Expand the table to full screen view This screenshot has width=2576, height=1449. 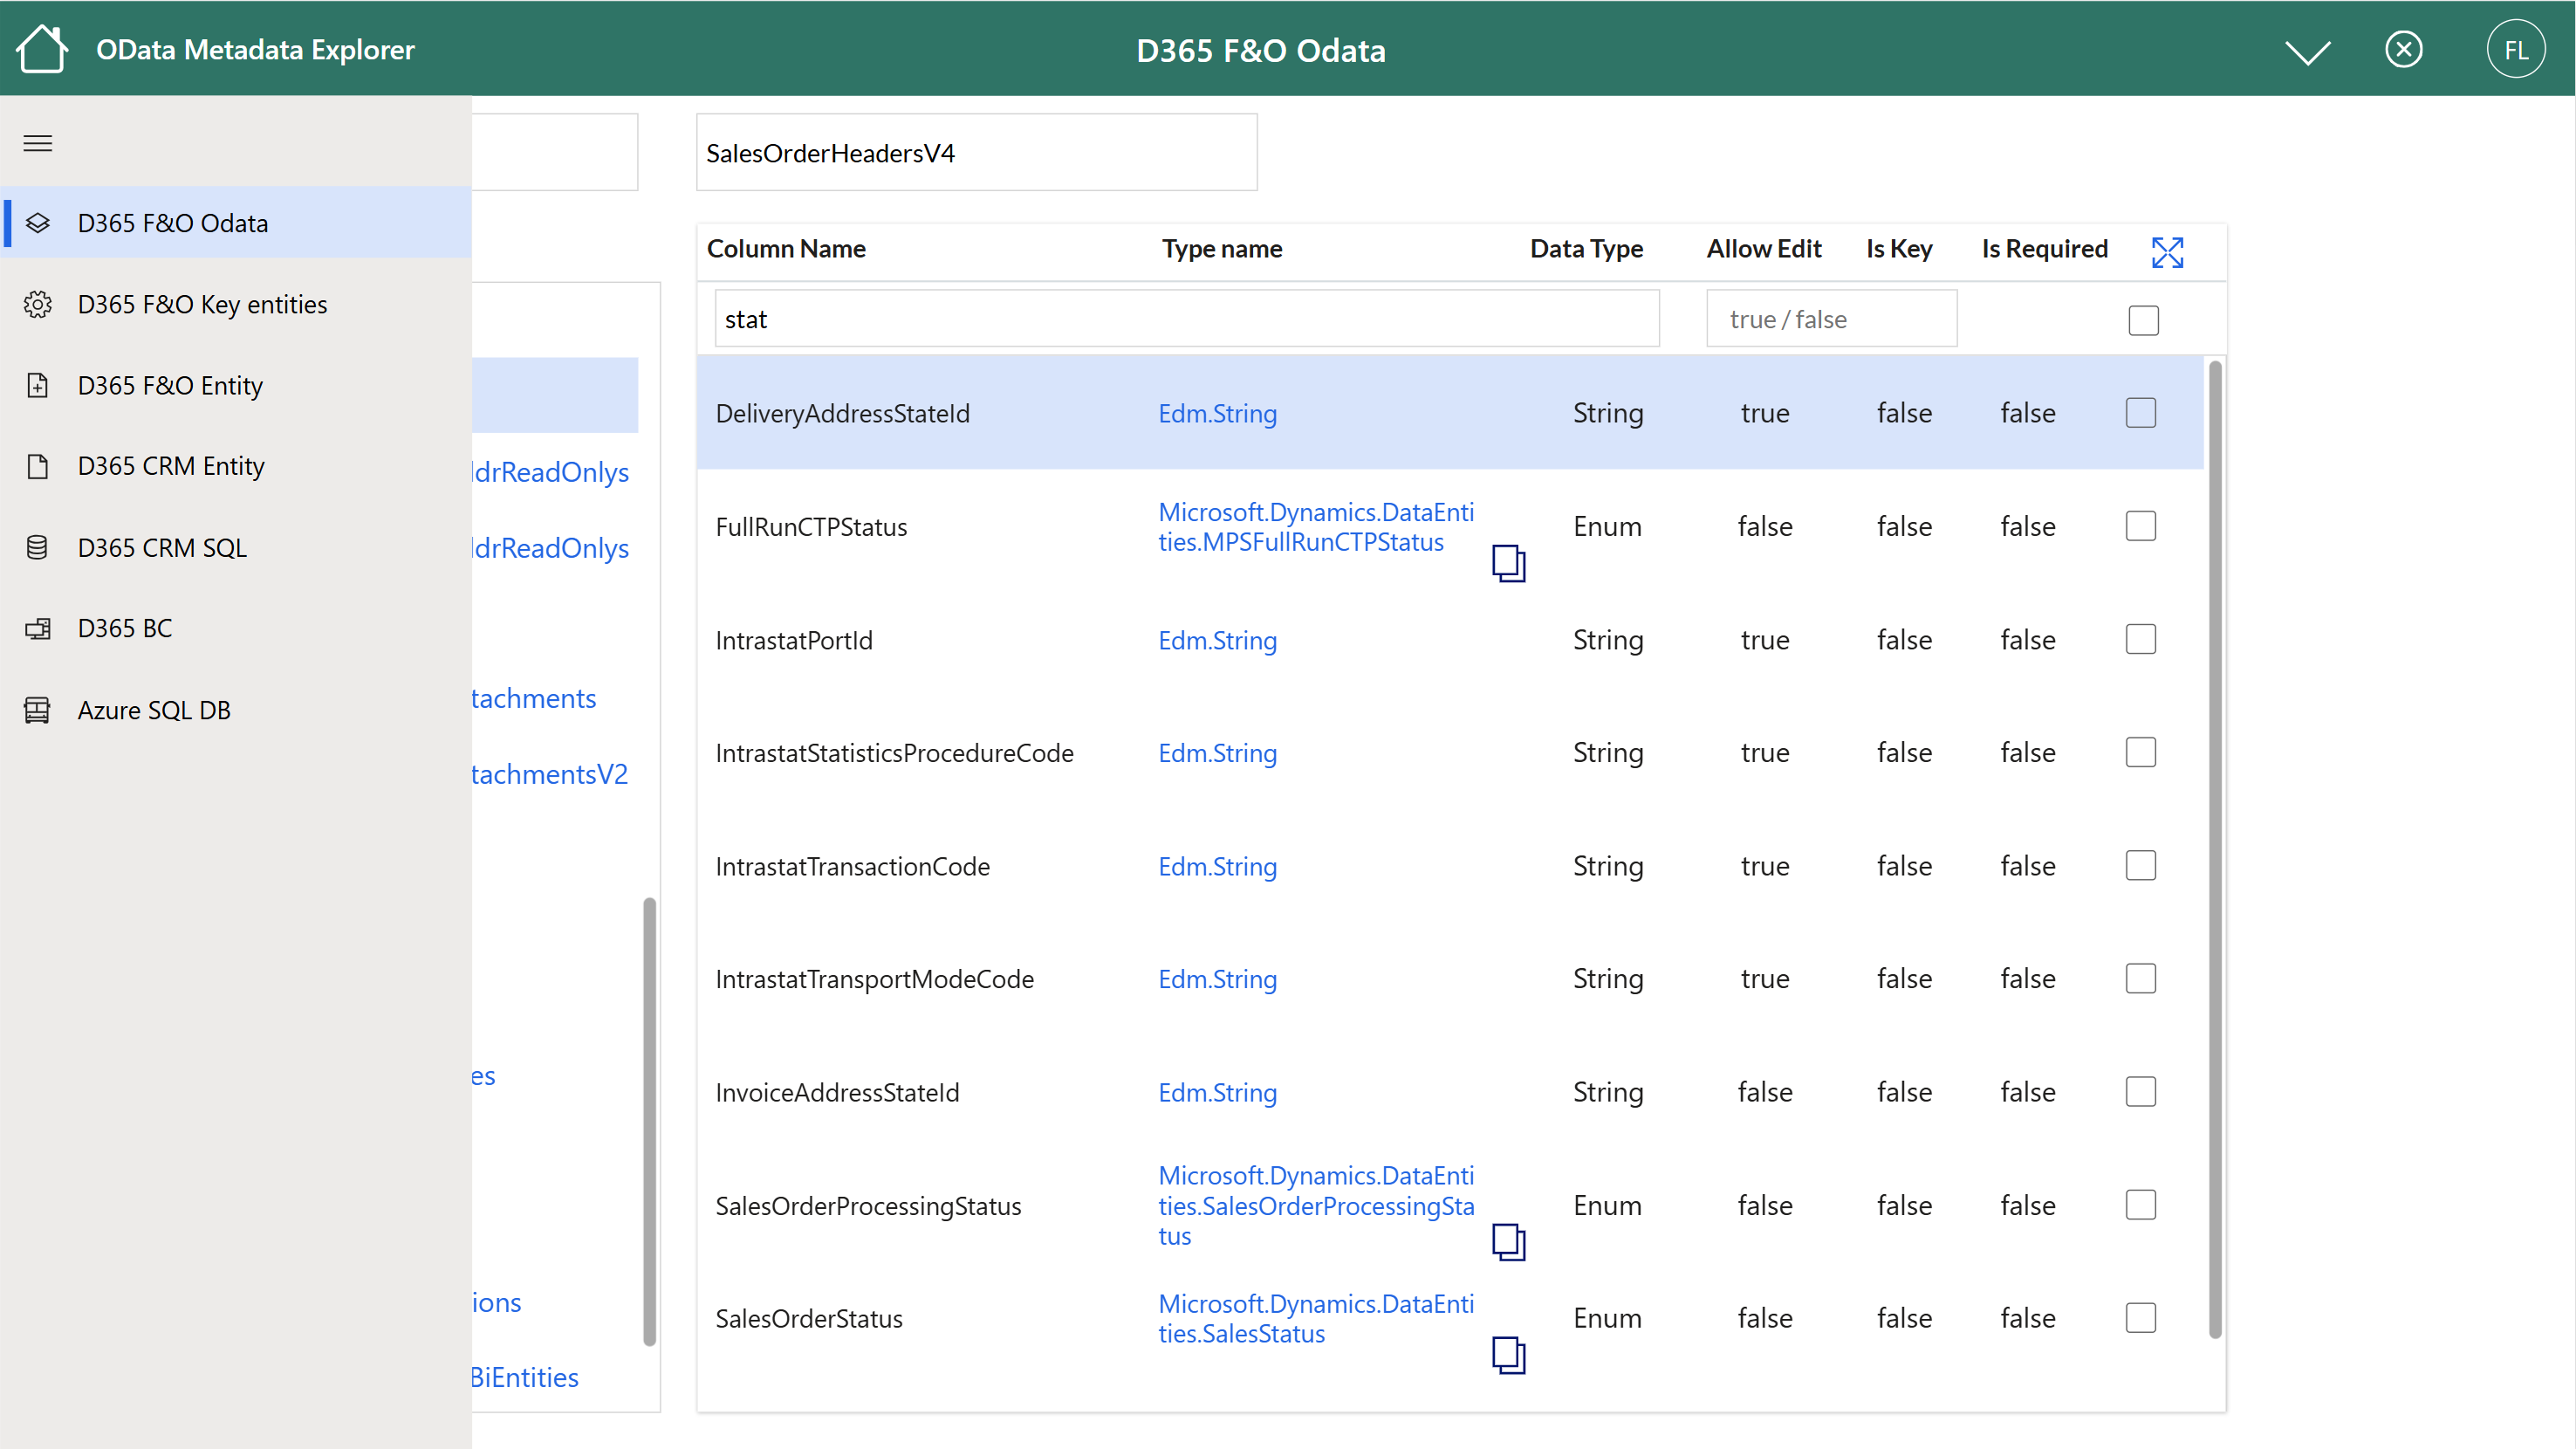click(x=2166, y=251)
